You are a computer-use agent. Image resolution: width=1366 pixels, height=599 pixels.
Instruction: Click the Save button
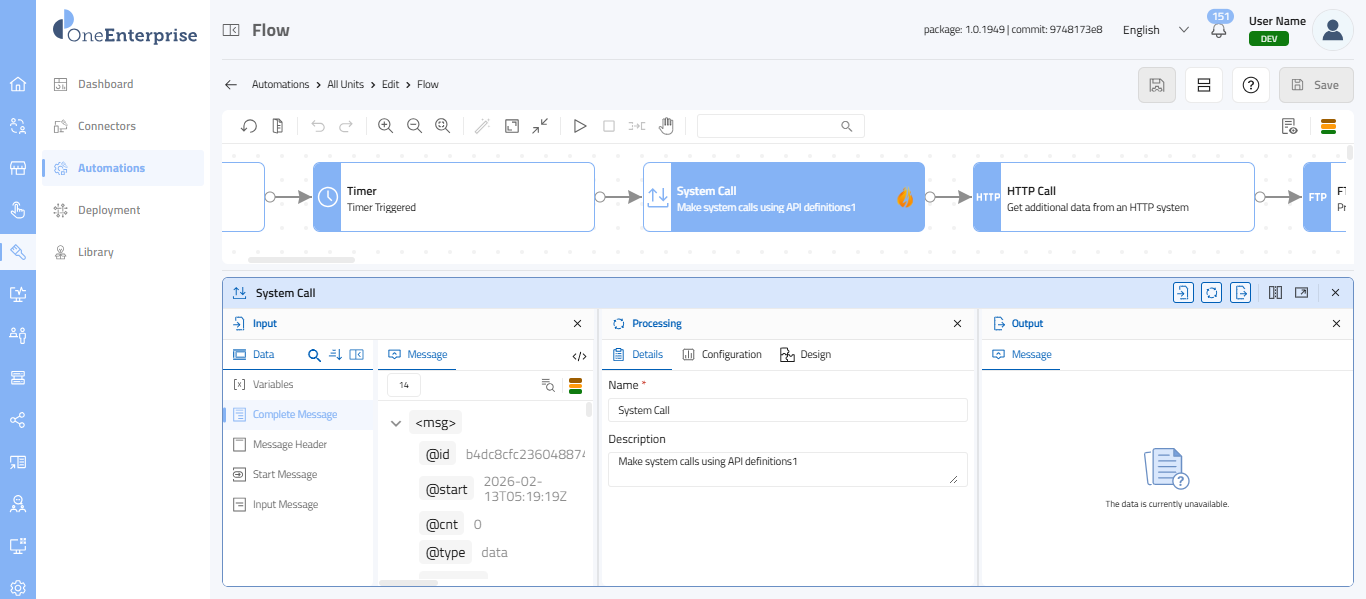[x=1315, y=85]
